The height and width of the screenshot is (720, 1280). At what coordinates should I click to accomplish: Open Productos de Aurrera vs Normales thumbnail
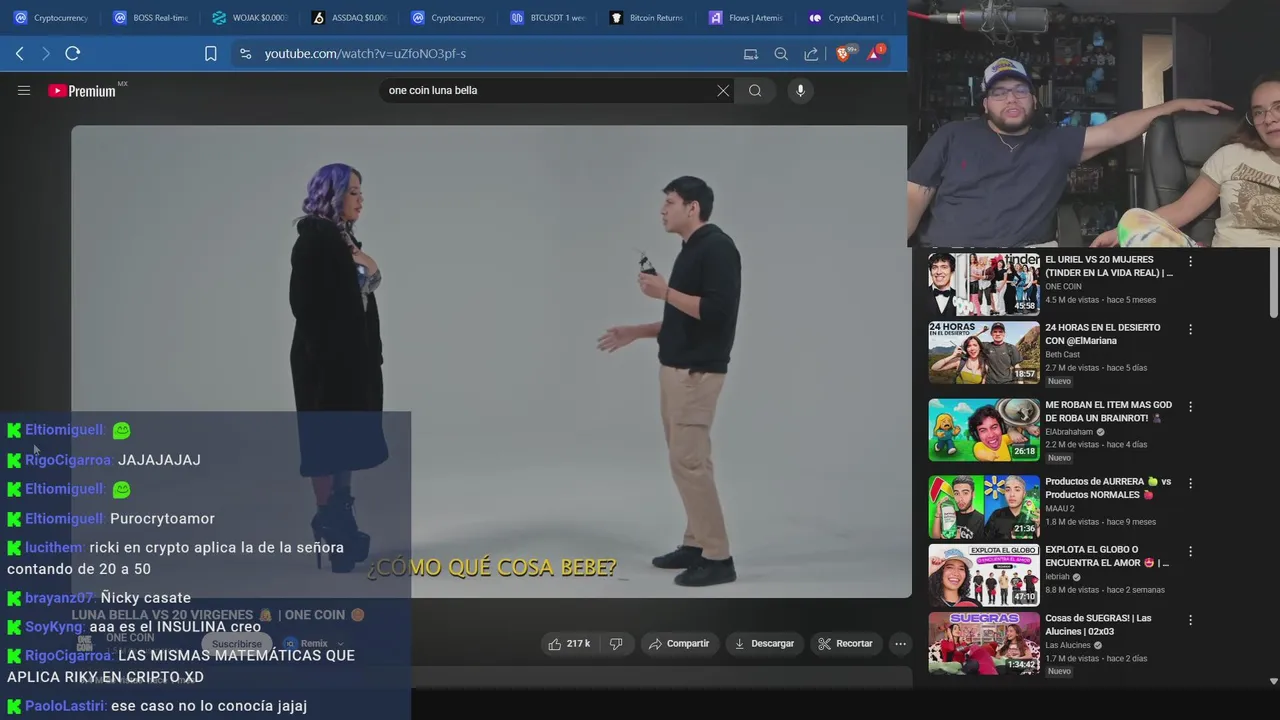coord(984,506)
